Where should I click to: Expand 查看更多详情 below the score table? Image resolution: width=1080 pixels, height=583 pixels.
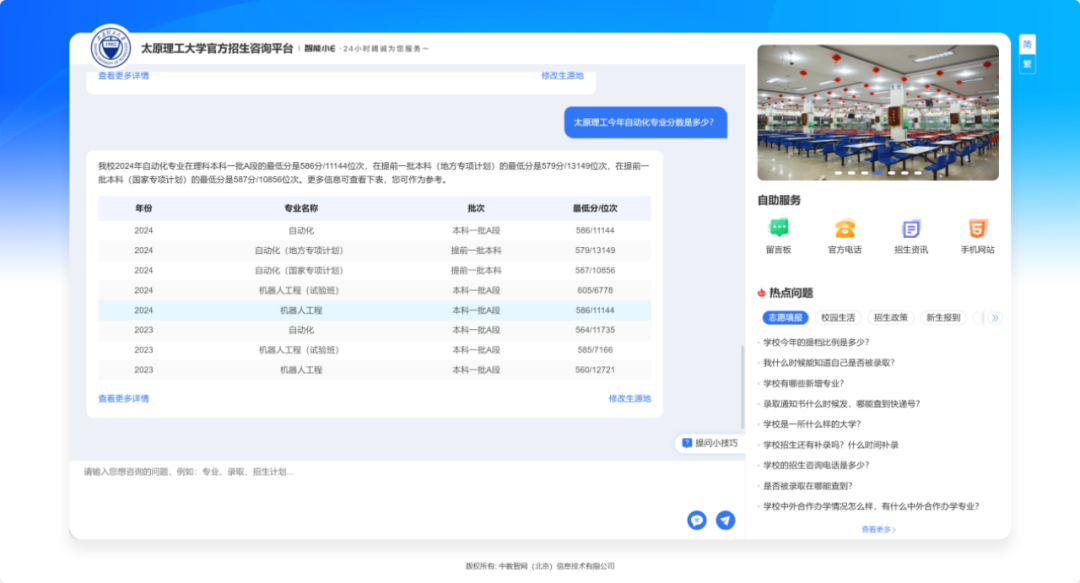123,398
